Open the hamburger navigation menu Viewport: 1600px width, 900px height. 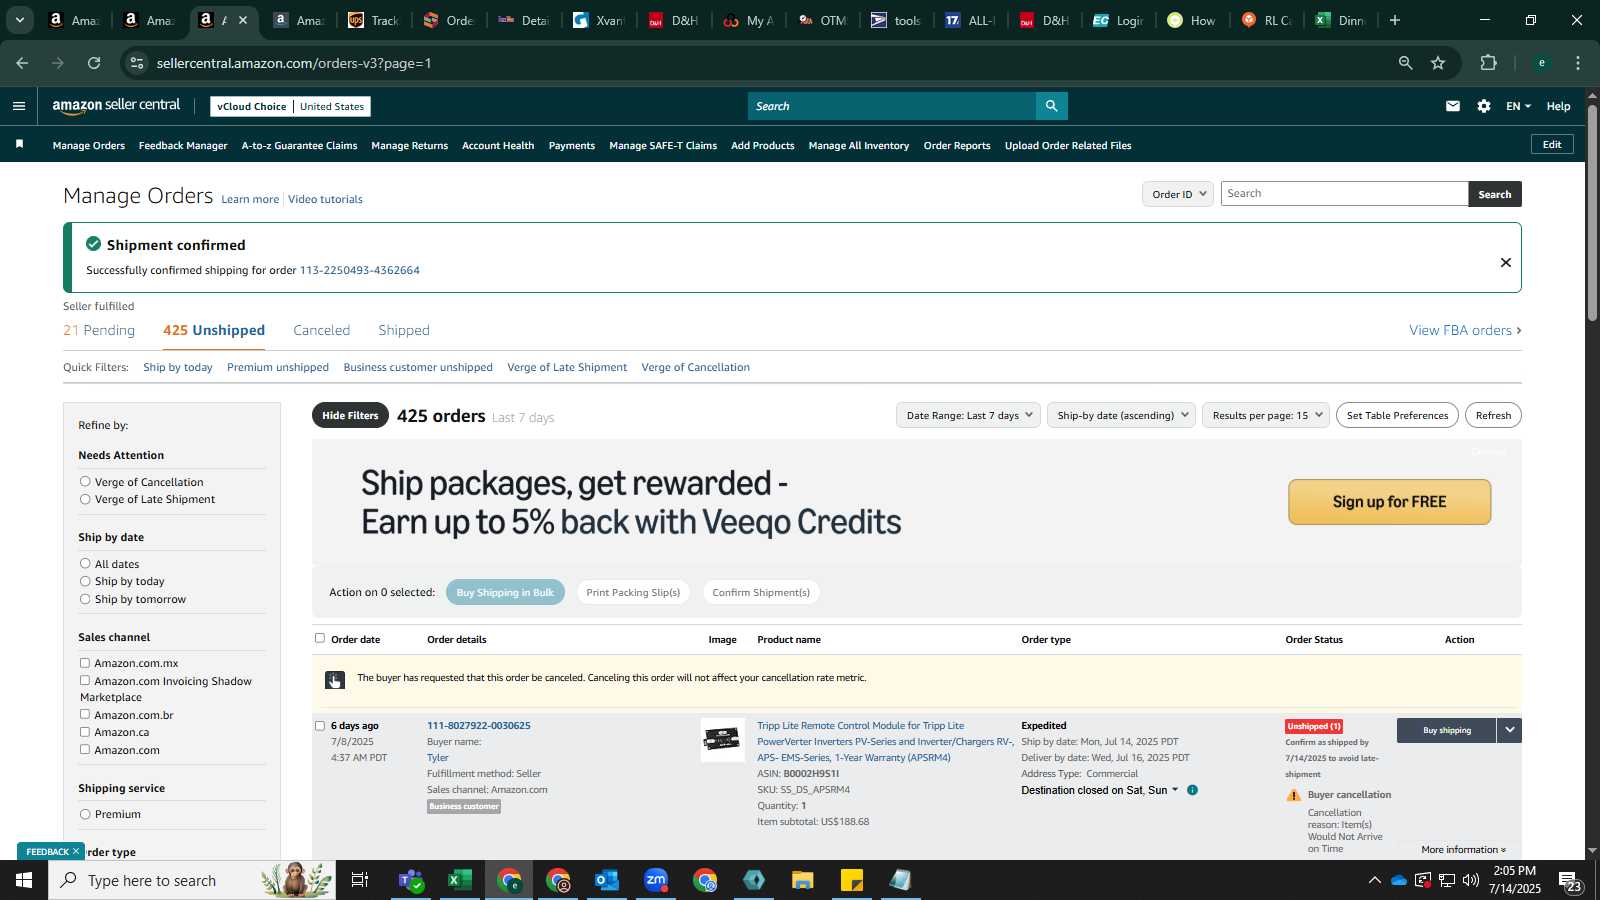point(19,106)
